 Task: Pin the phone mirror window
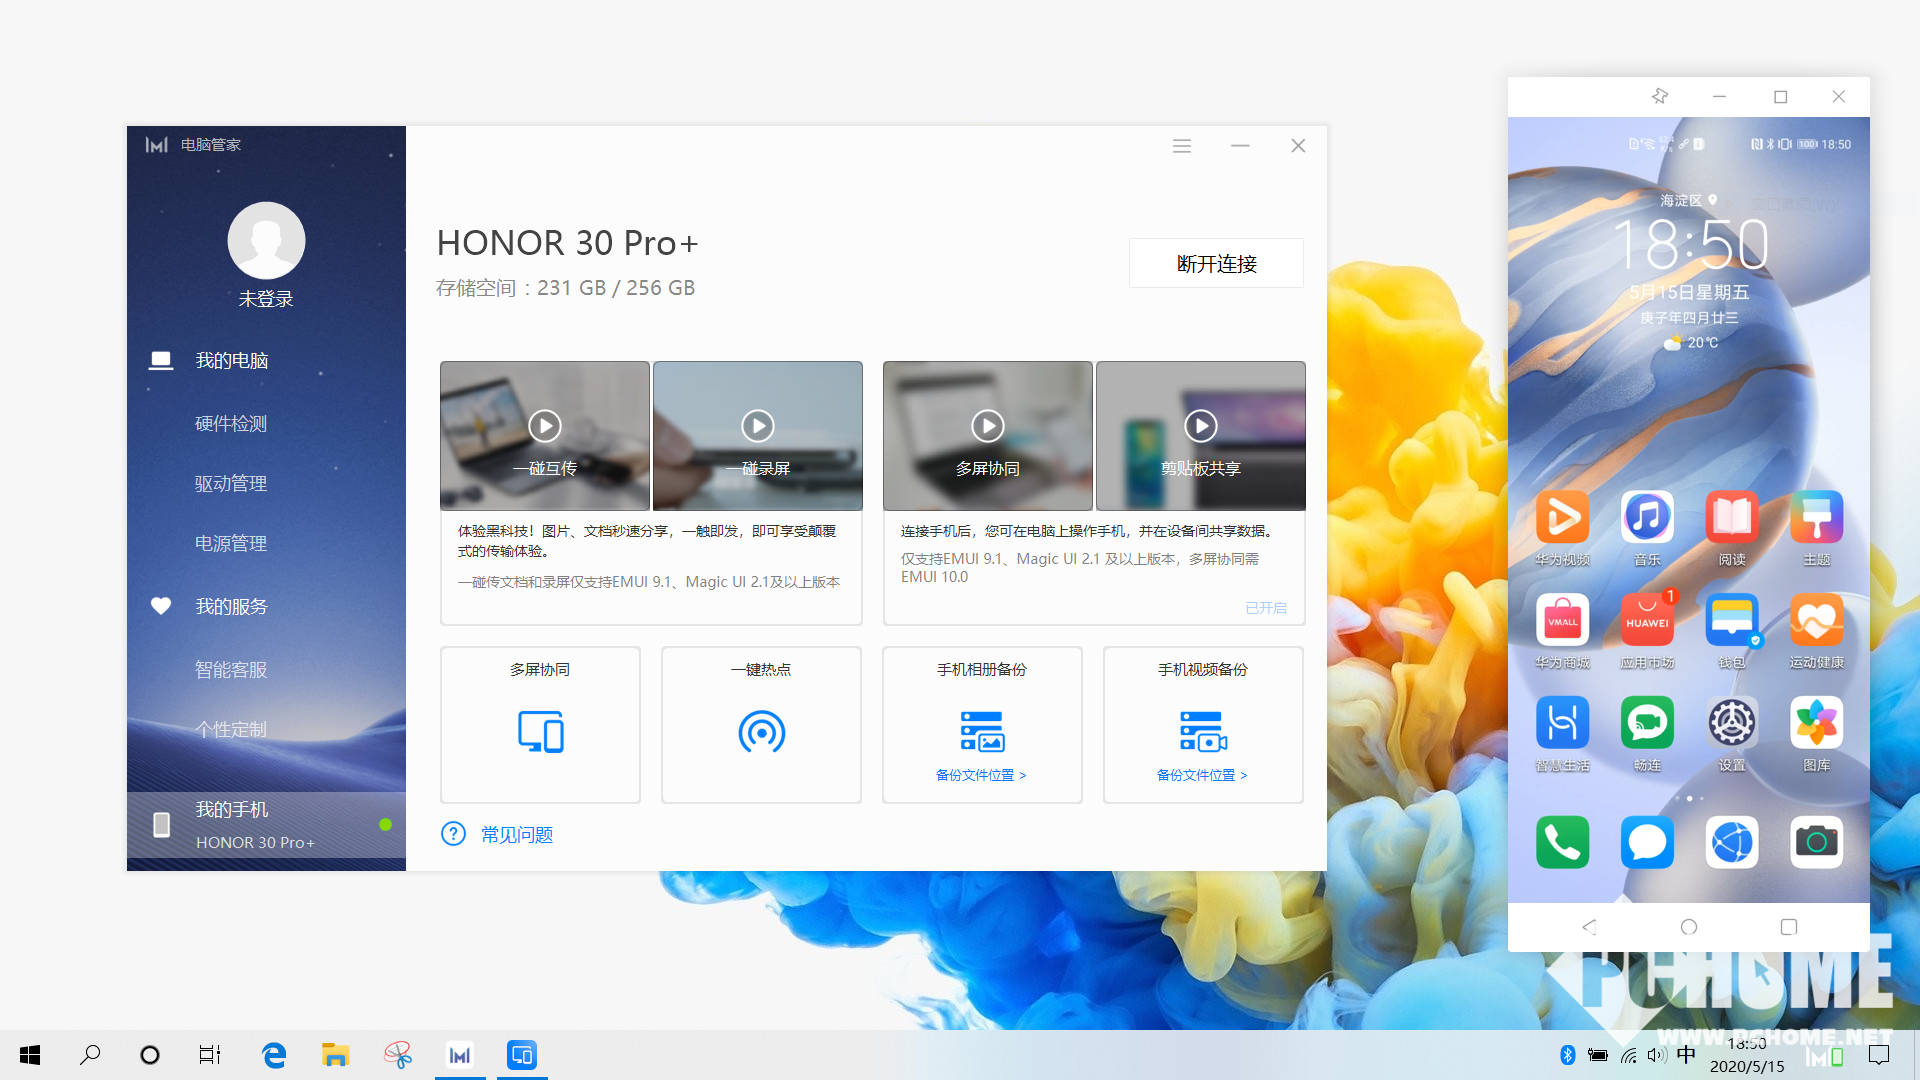pyautogui.click(x=1660, y=96)
